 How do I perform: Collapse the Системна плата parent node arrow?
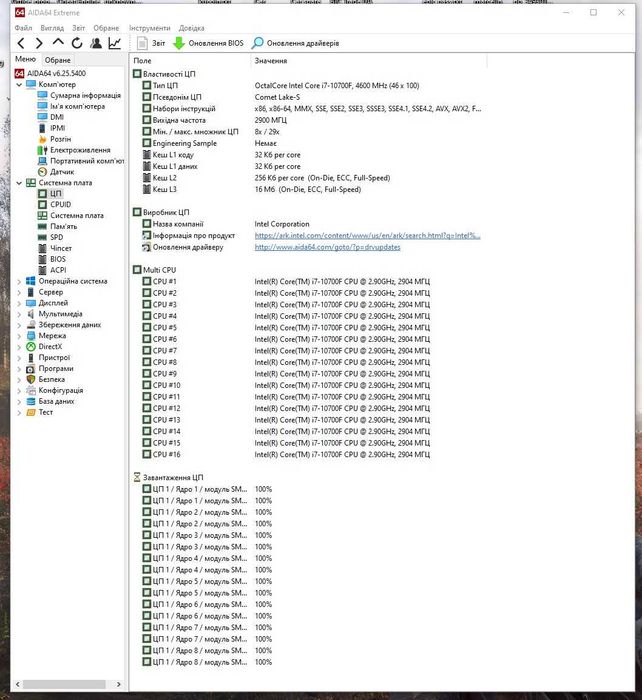[19, 183]
